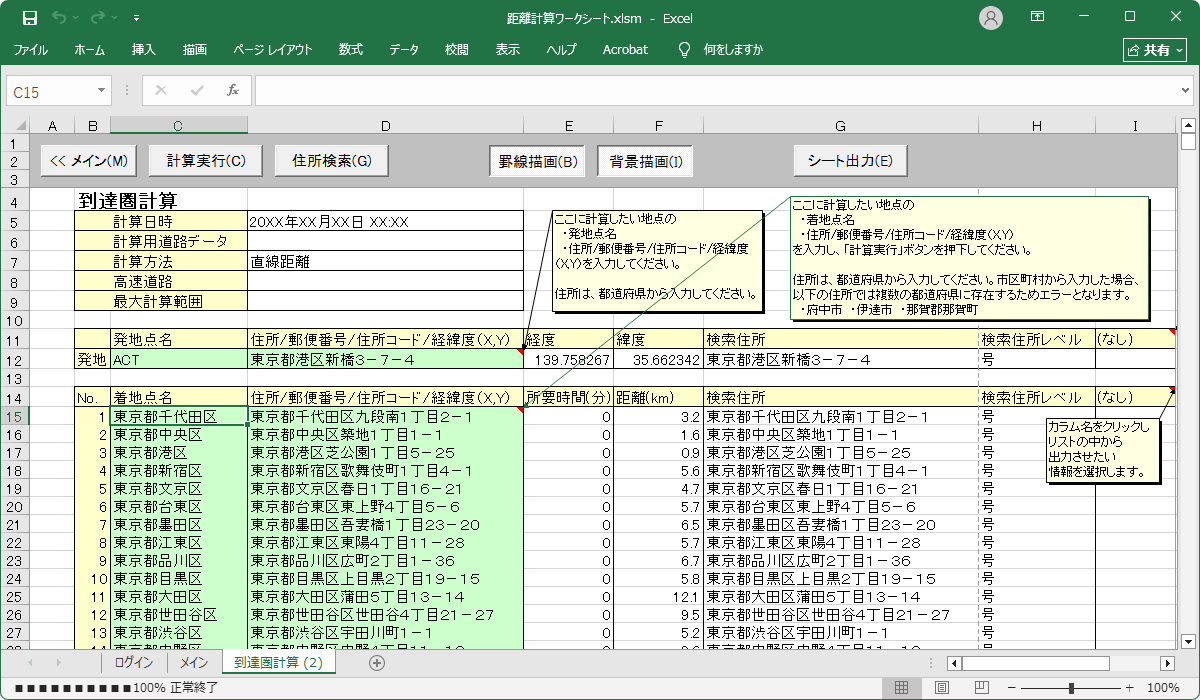Click the formula bar confirm checkmark icon

coord(197,91)
